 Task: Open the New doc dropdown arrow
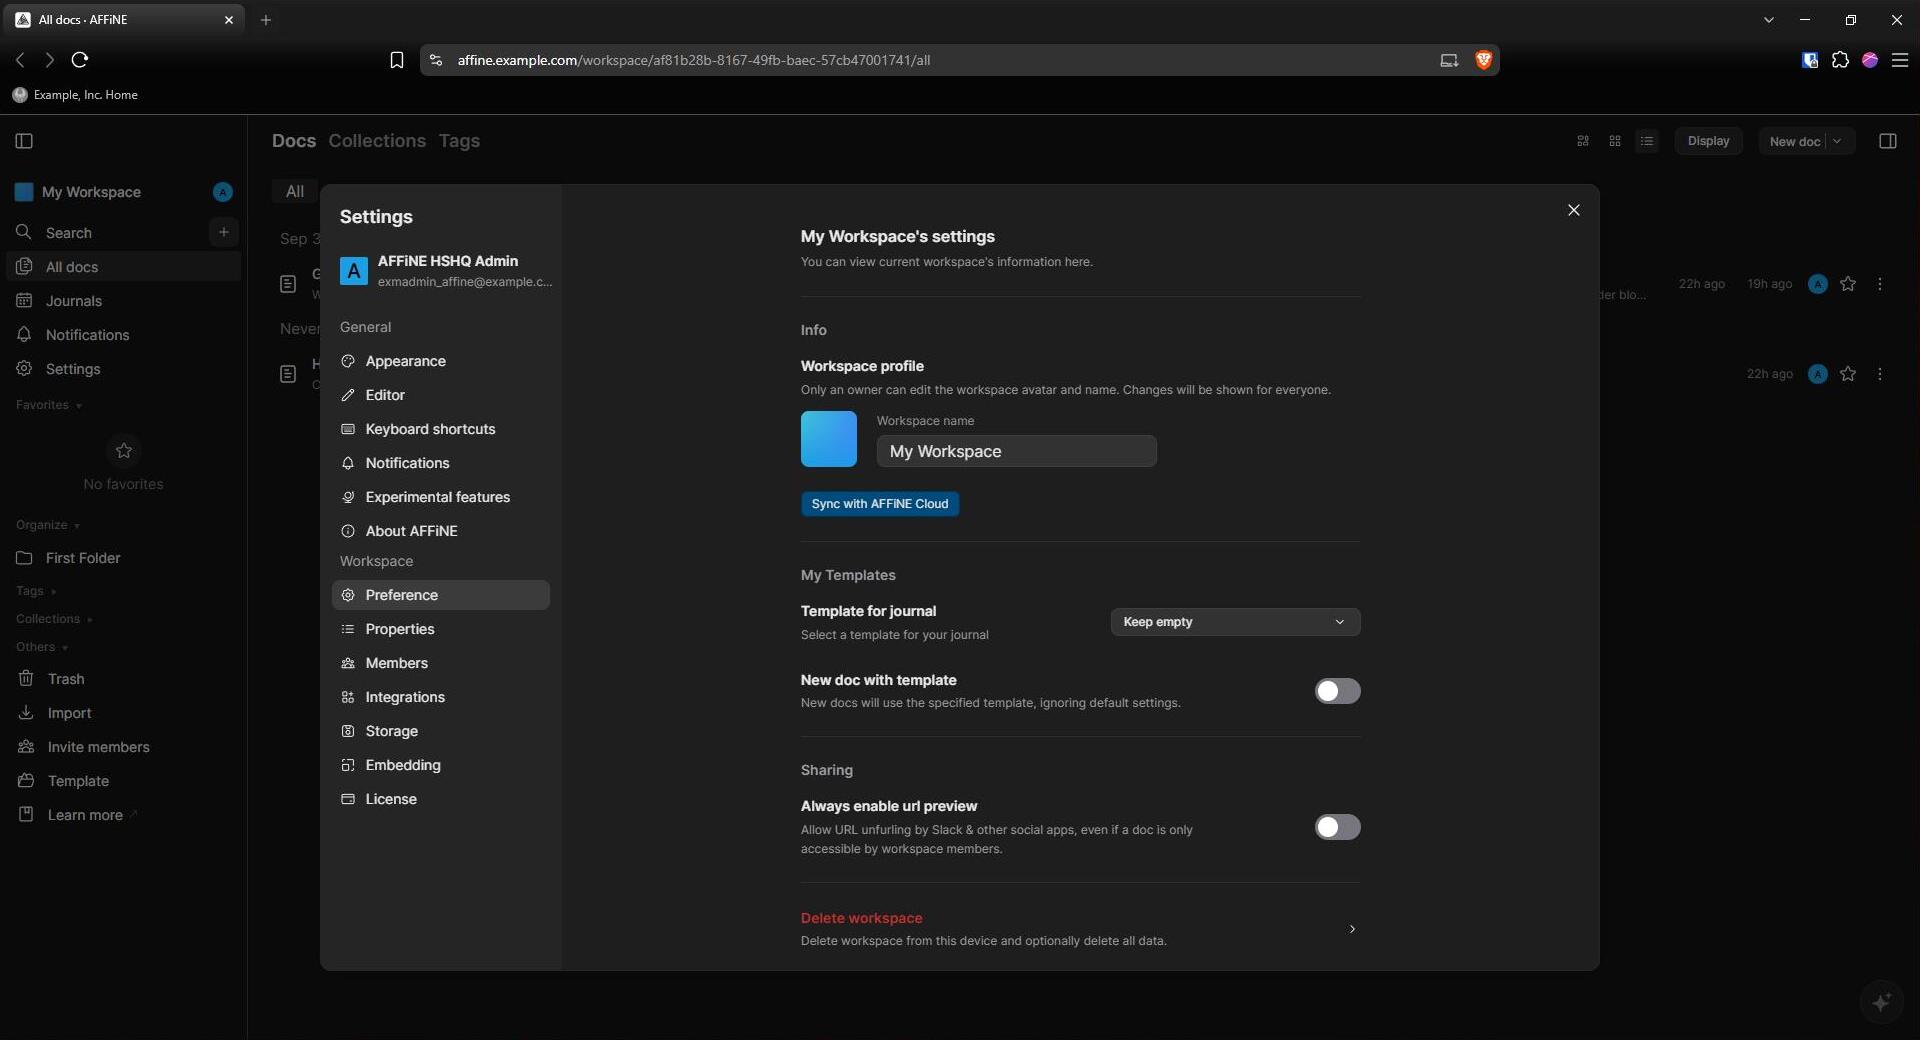1838,141
